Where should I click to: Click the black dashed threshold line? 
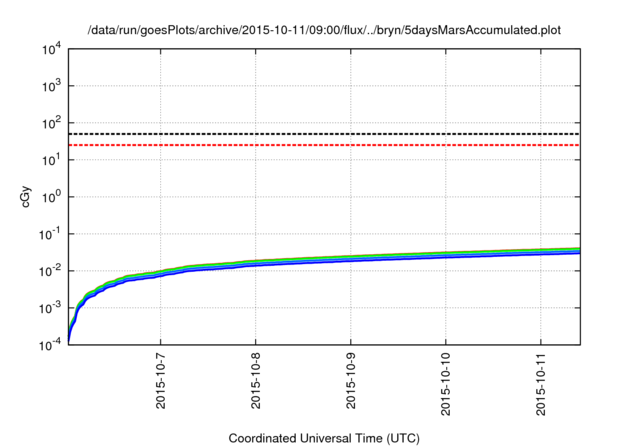pos(324,134)
